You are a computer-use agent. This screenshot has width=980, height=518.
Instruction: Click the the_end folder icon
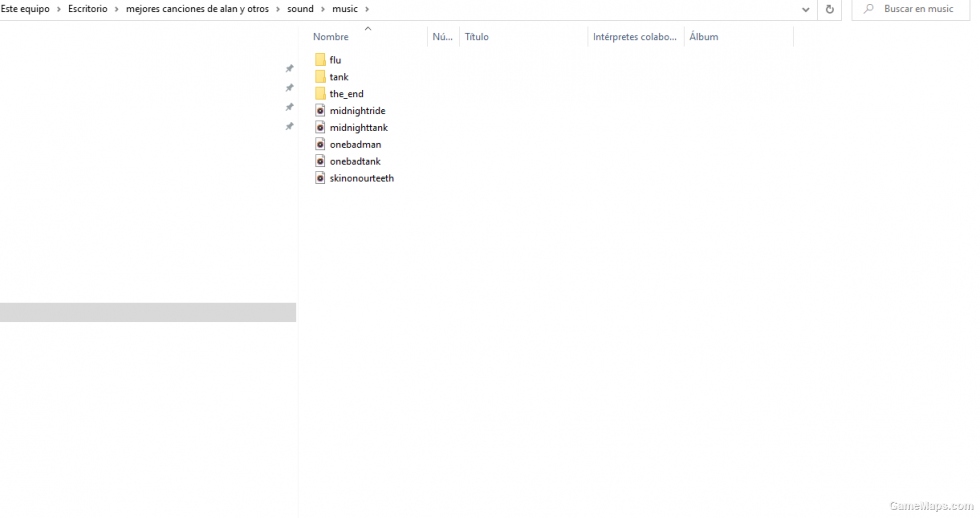point(320,94)
